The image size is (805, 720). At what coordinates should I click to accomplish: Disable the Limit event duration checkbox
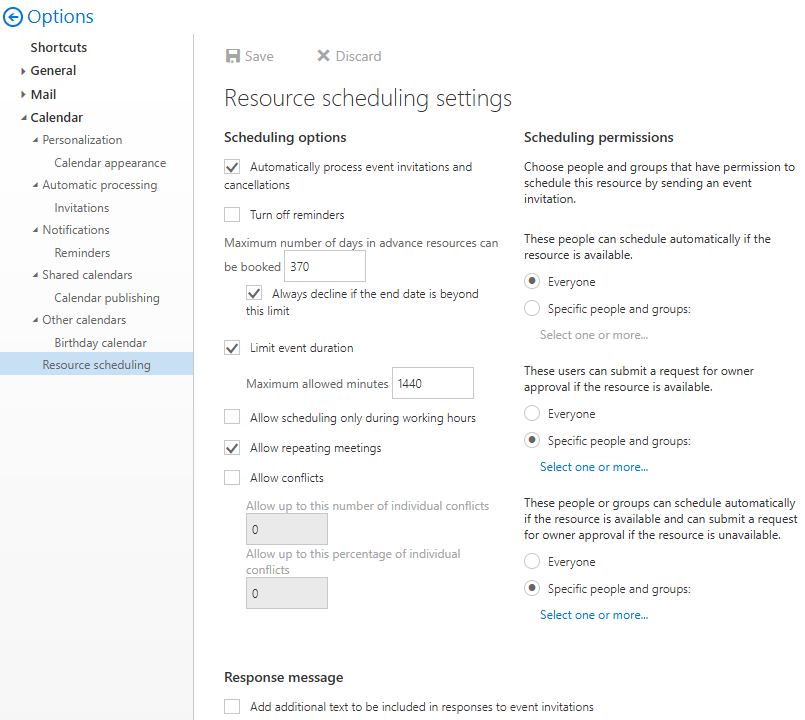pyautogui.click(x=231, y=348)
